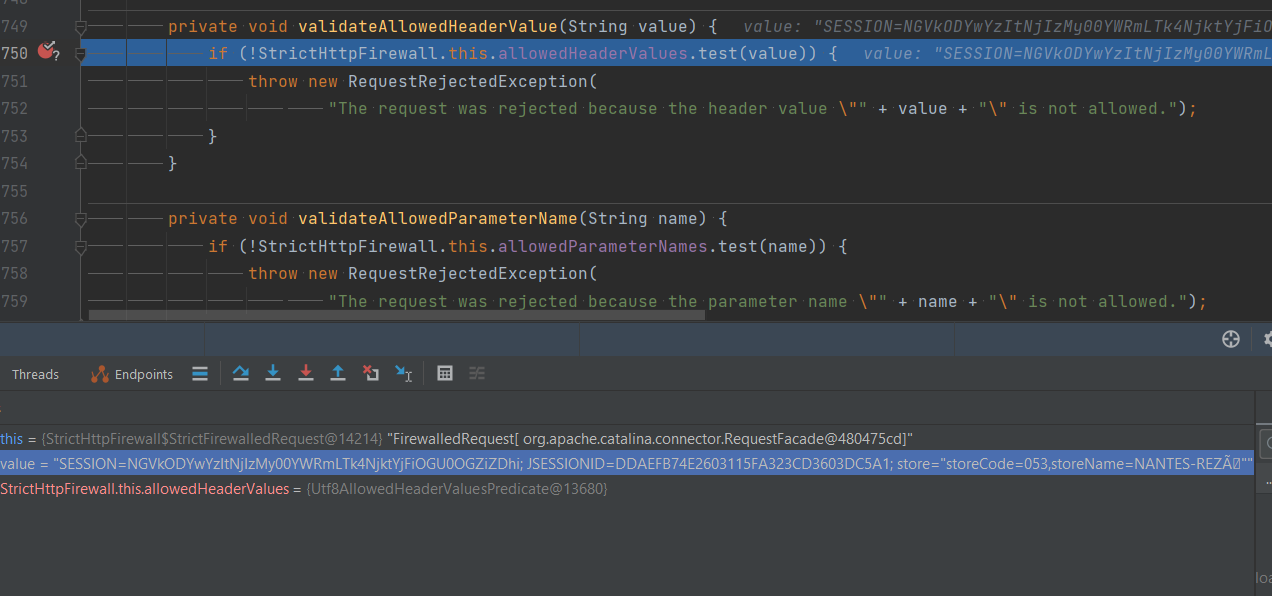Collapse the validateAllowedParameterName method fold

click(81, 217)
